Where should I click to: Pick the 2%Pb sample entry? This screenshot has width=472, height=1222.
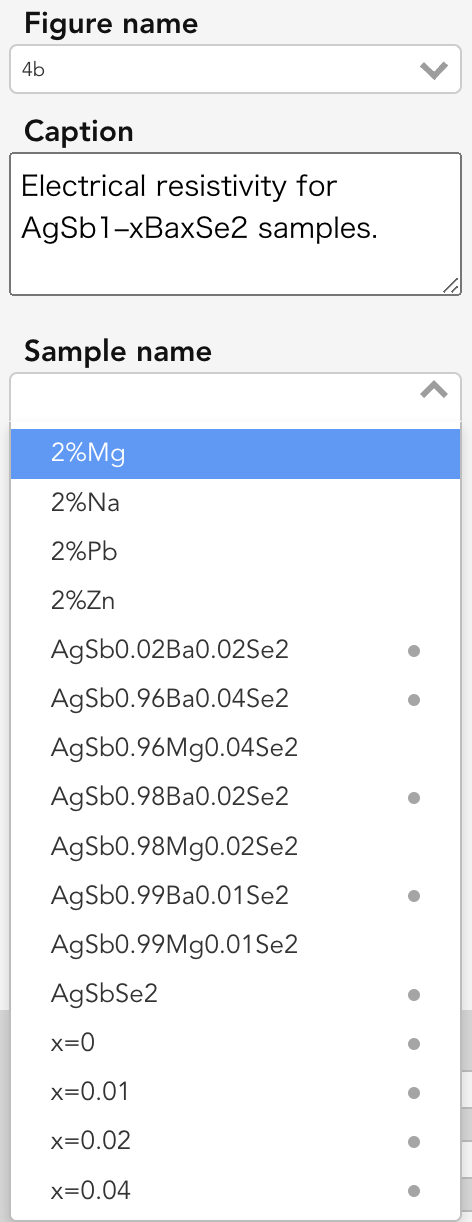pyautogui.click(x=235, y=552)
